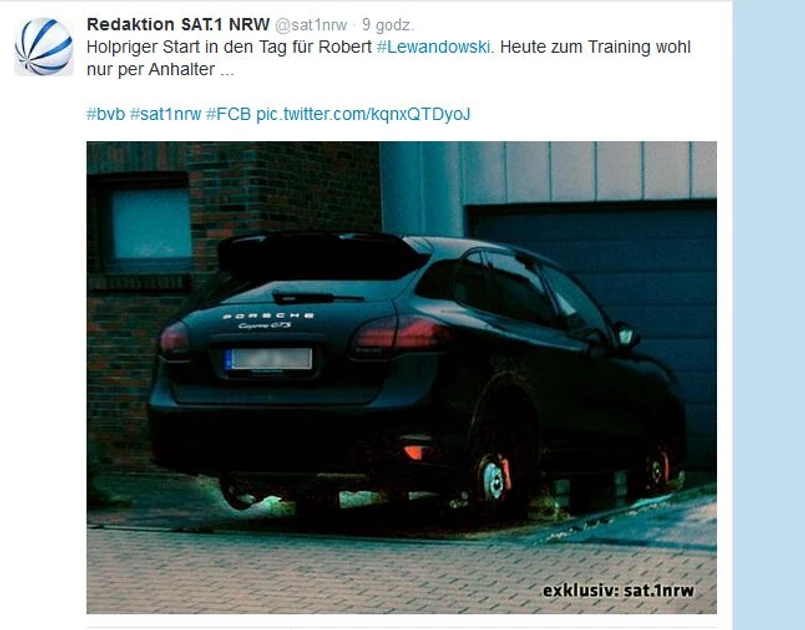The width and height of the screenshot is (805, 630).
Task: Click the light blue page sidebar
Action: [769, 315]
